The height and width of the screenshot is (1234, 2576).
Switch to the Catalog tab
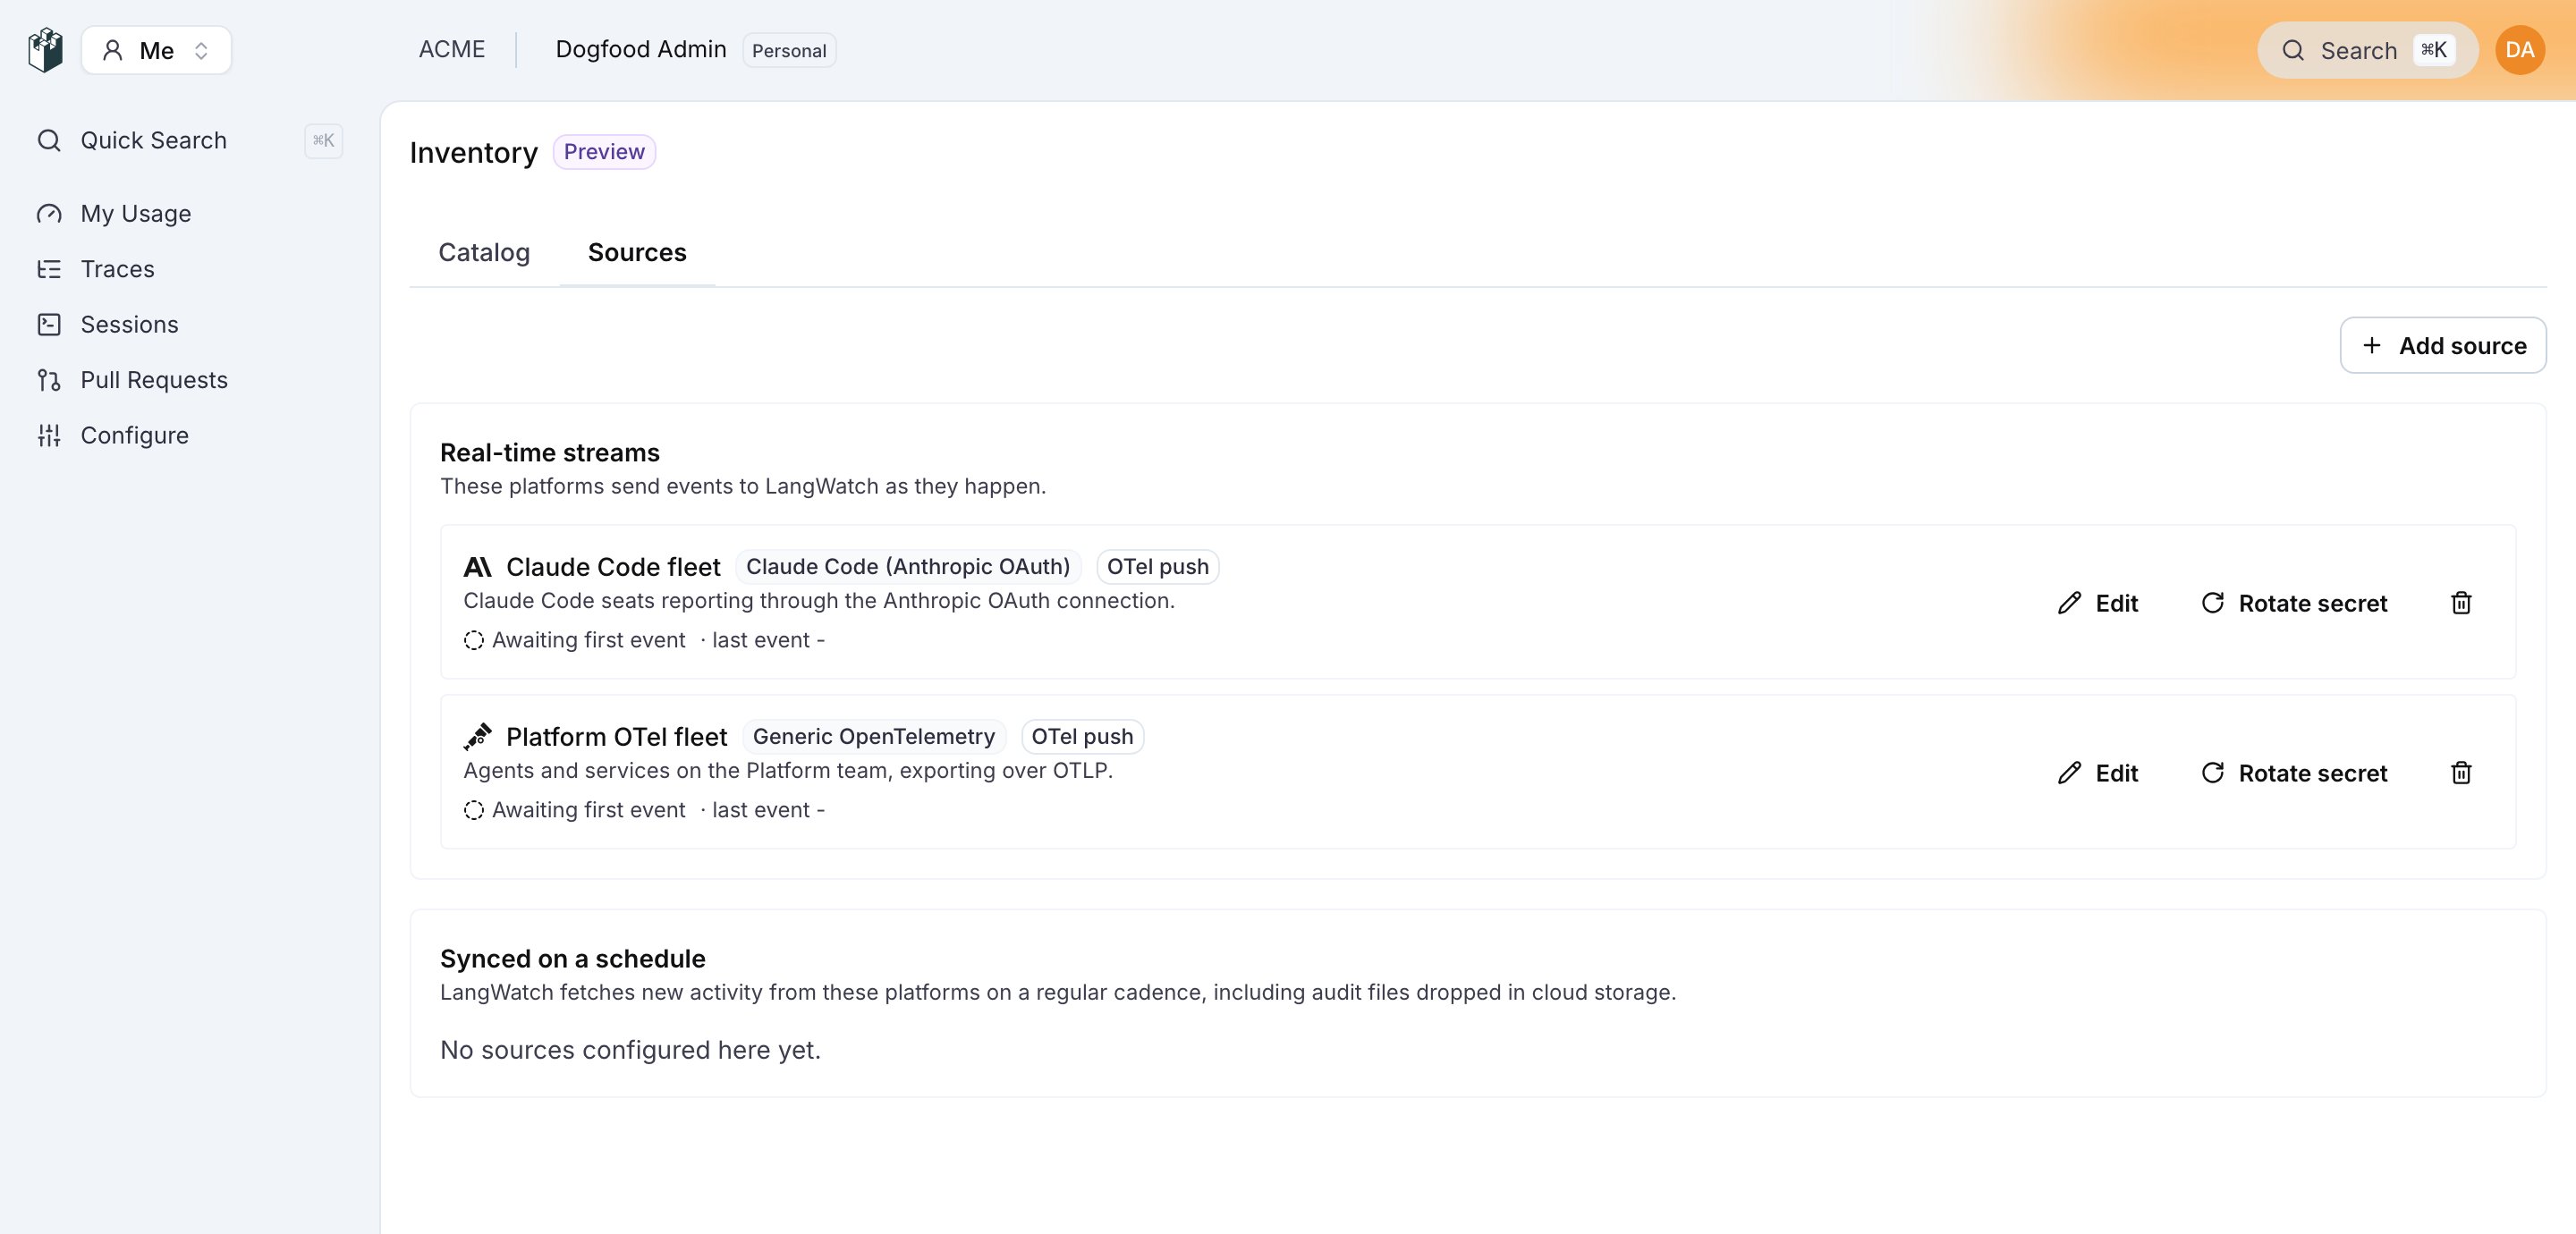point(484,252)
